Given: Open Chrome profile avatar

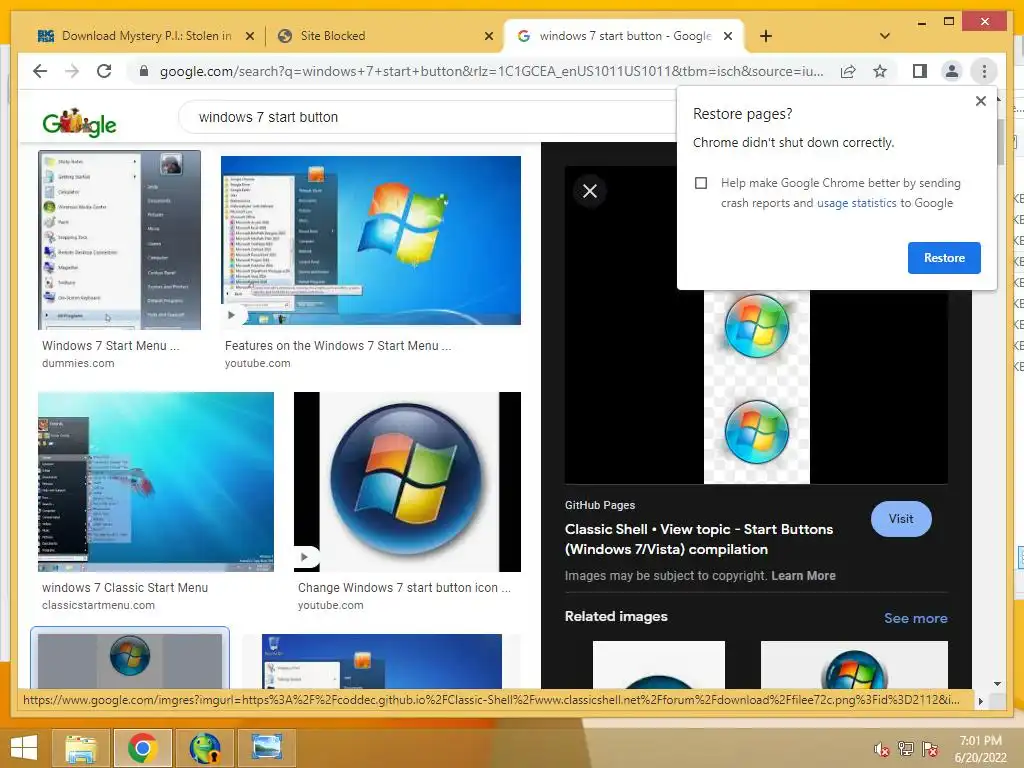Looking at the screenshot, I should coord(952,71).
